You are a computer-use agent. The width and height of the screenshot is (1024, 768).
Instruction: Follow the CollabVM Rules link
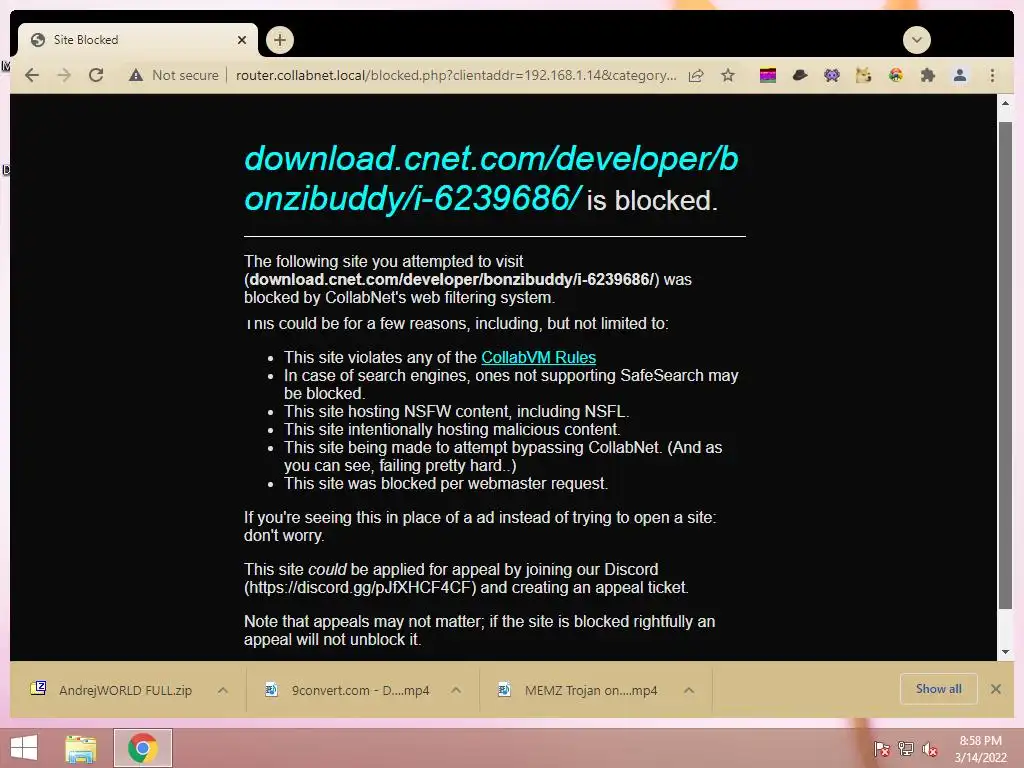(538, 357)
